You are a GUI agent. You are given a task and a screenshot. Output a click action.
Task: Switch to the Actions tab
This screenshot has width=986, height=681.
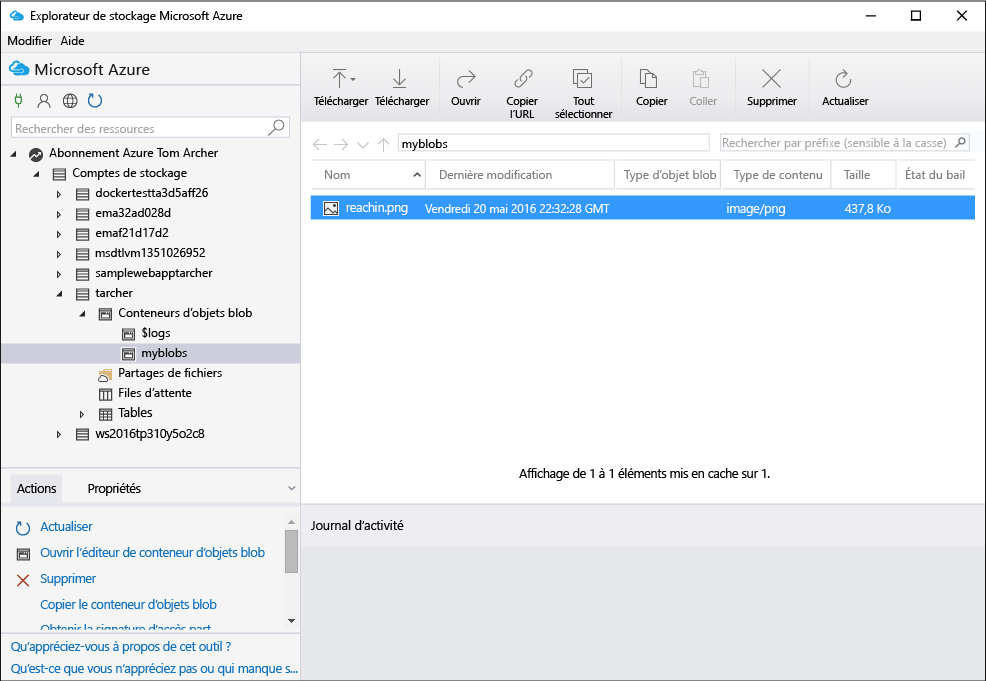tap(36, 489)
